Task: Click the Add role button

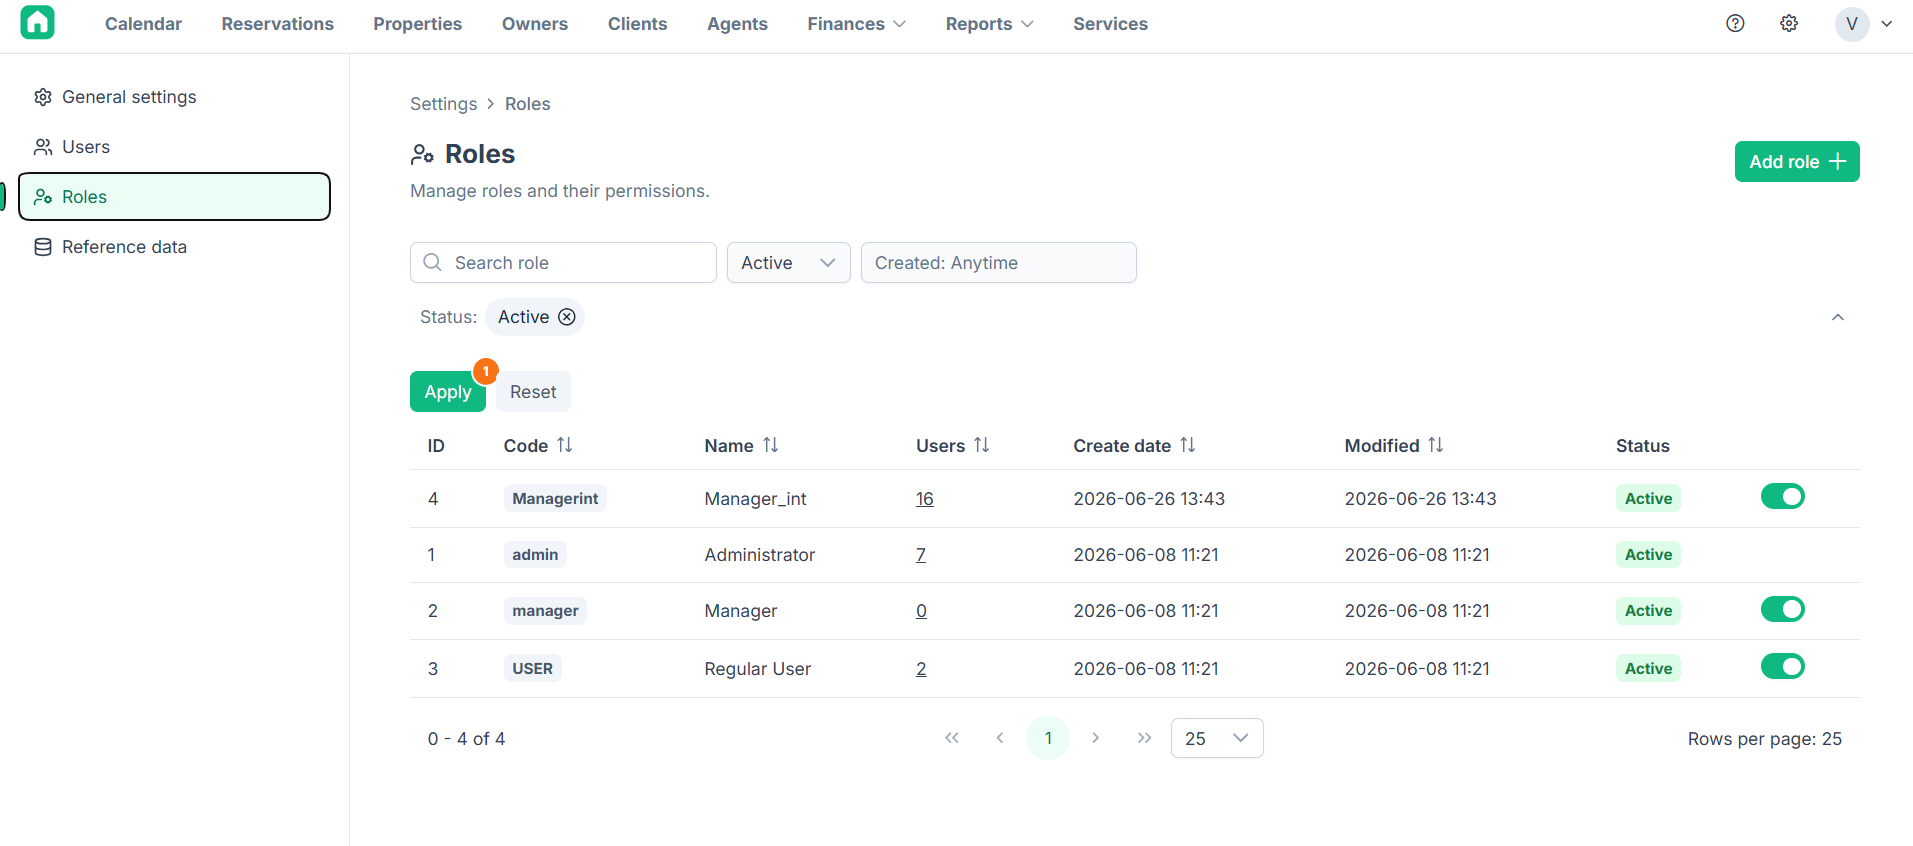Action: (x=1797, y=162)
